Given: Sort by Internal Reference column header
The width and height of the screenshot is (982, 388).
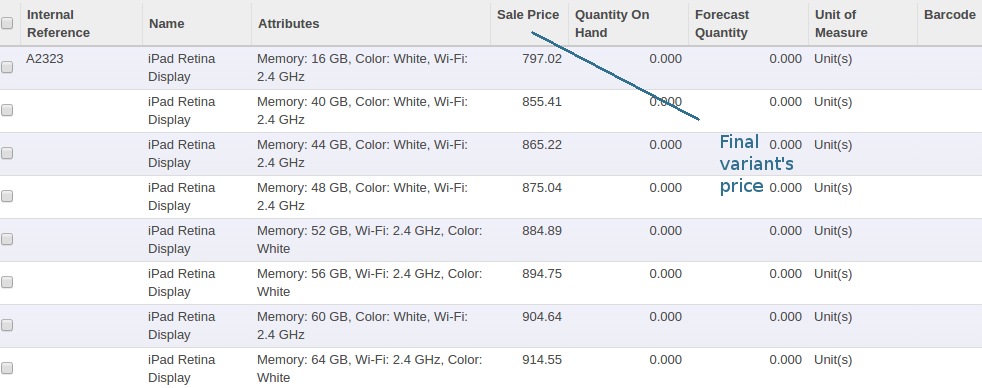Looking at the screenshot, I should tap(59, 24).
